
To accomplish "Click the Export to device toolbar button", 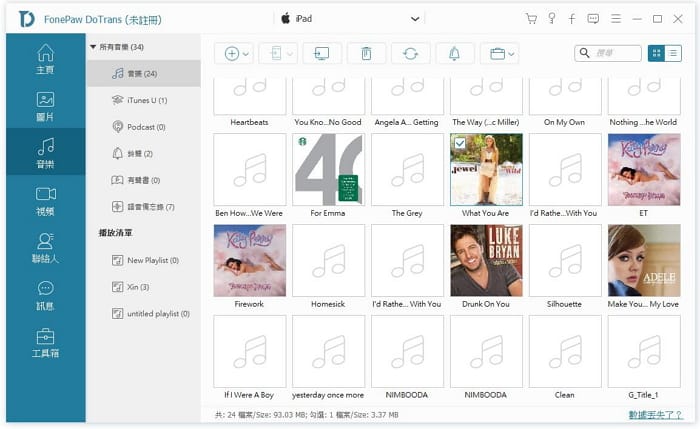I will pos(276,54).
